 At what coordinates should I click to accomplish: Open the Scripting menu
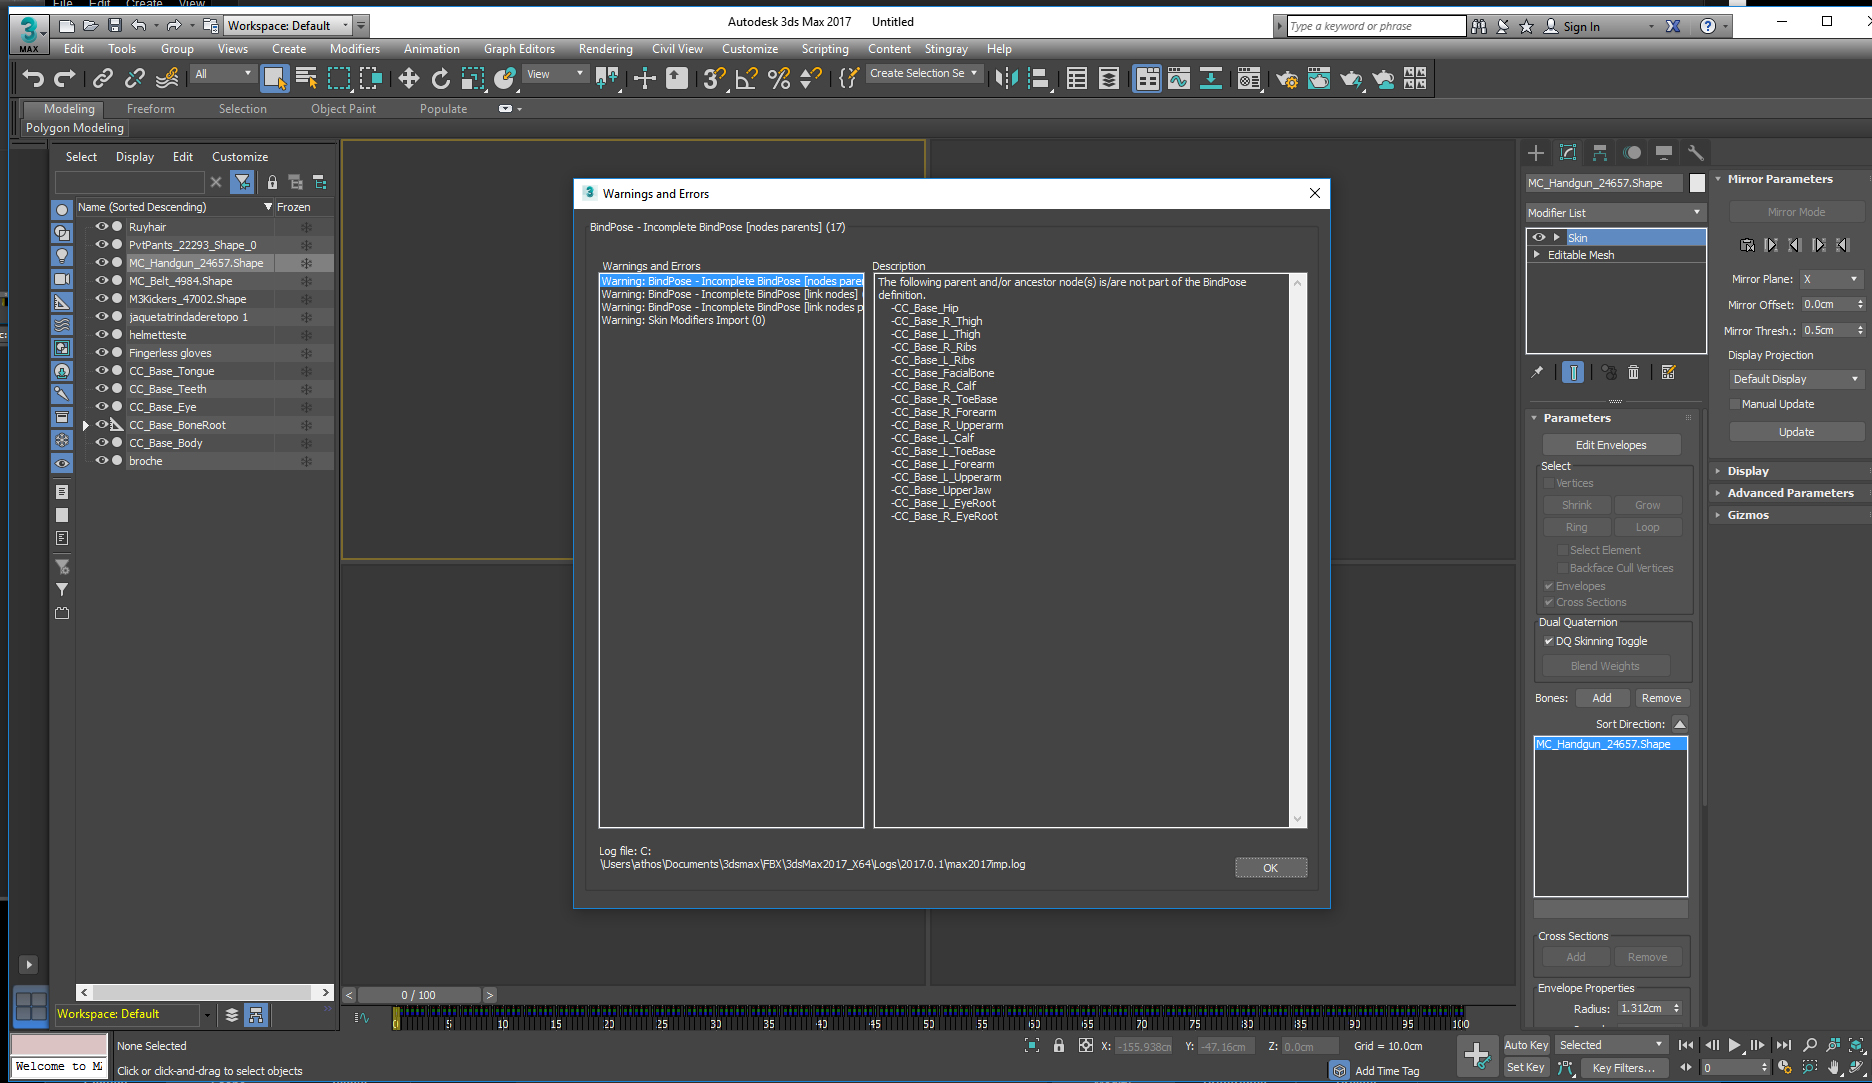tap(824, 49)
